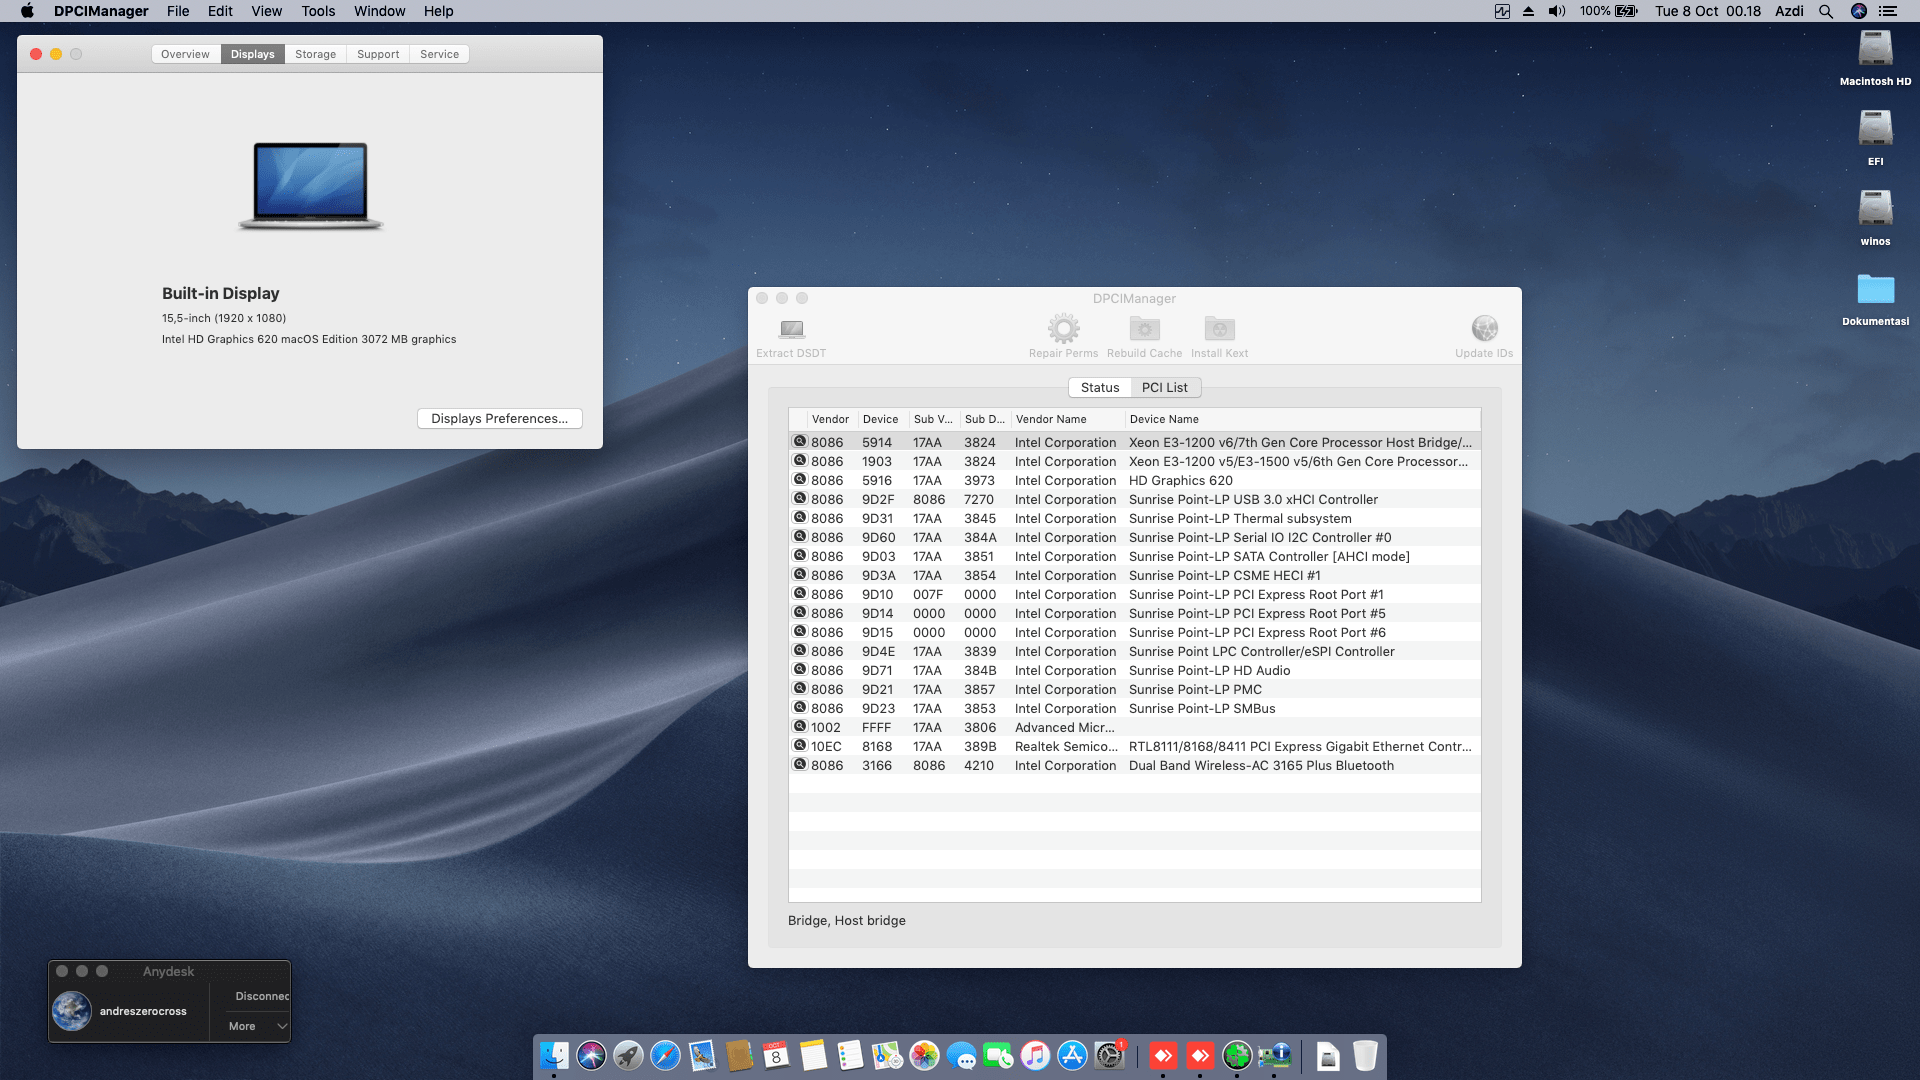Click the Repair Perms gear icon
This screenshot has width=1920, height=1080.
click(1063, 329)
